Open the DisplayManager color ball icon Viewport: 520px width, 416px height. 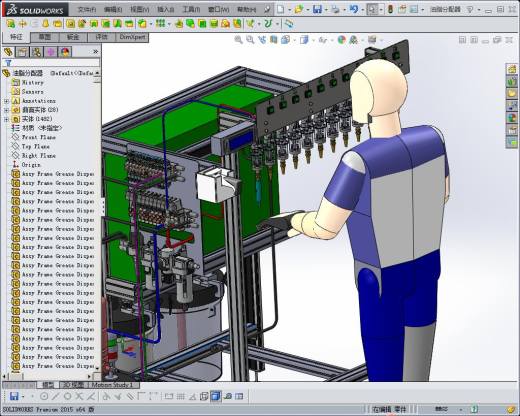pos(65,52)
